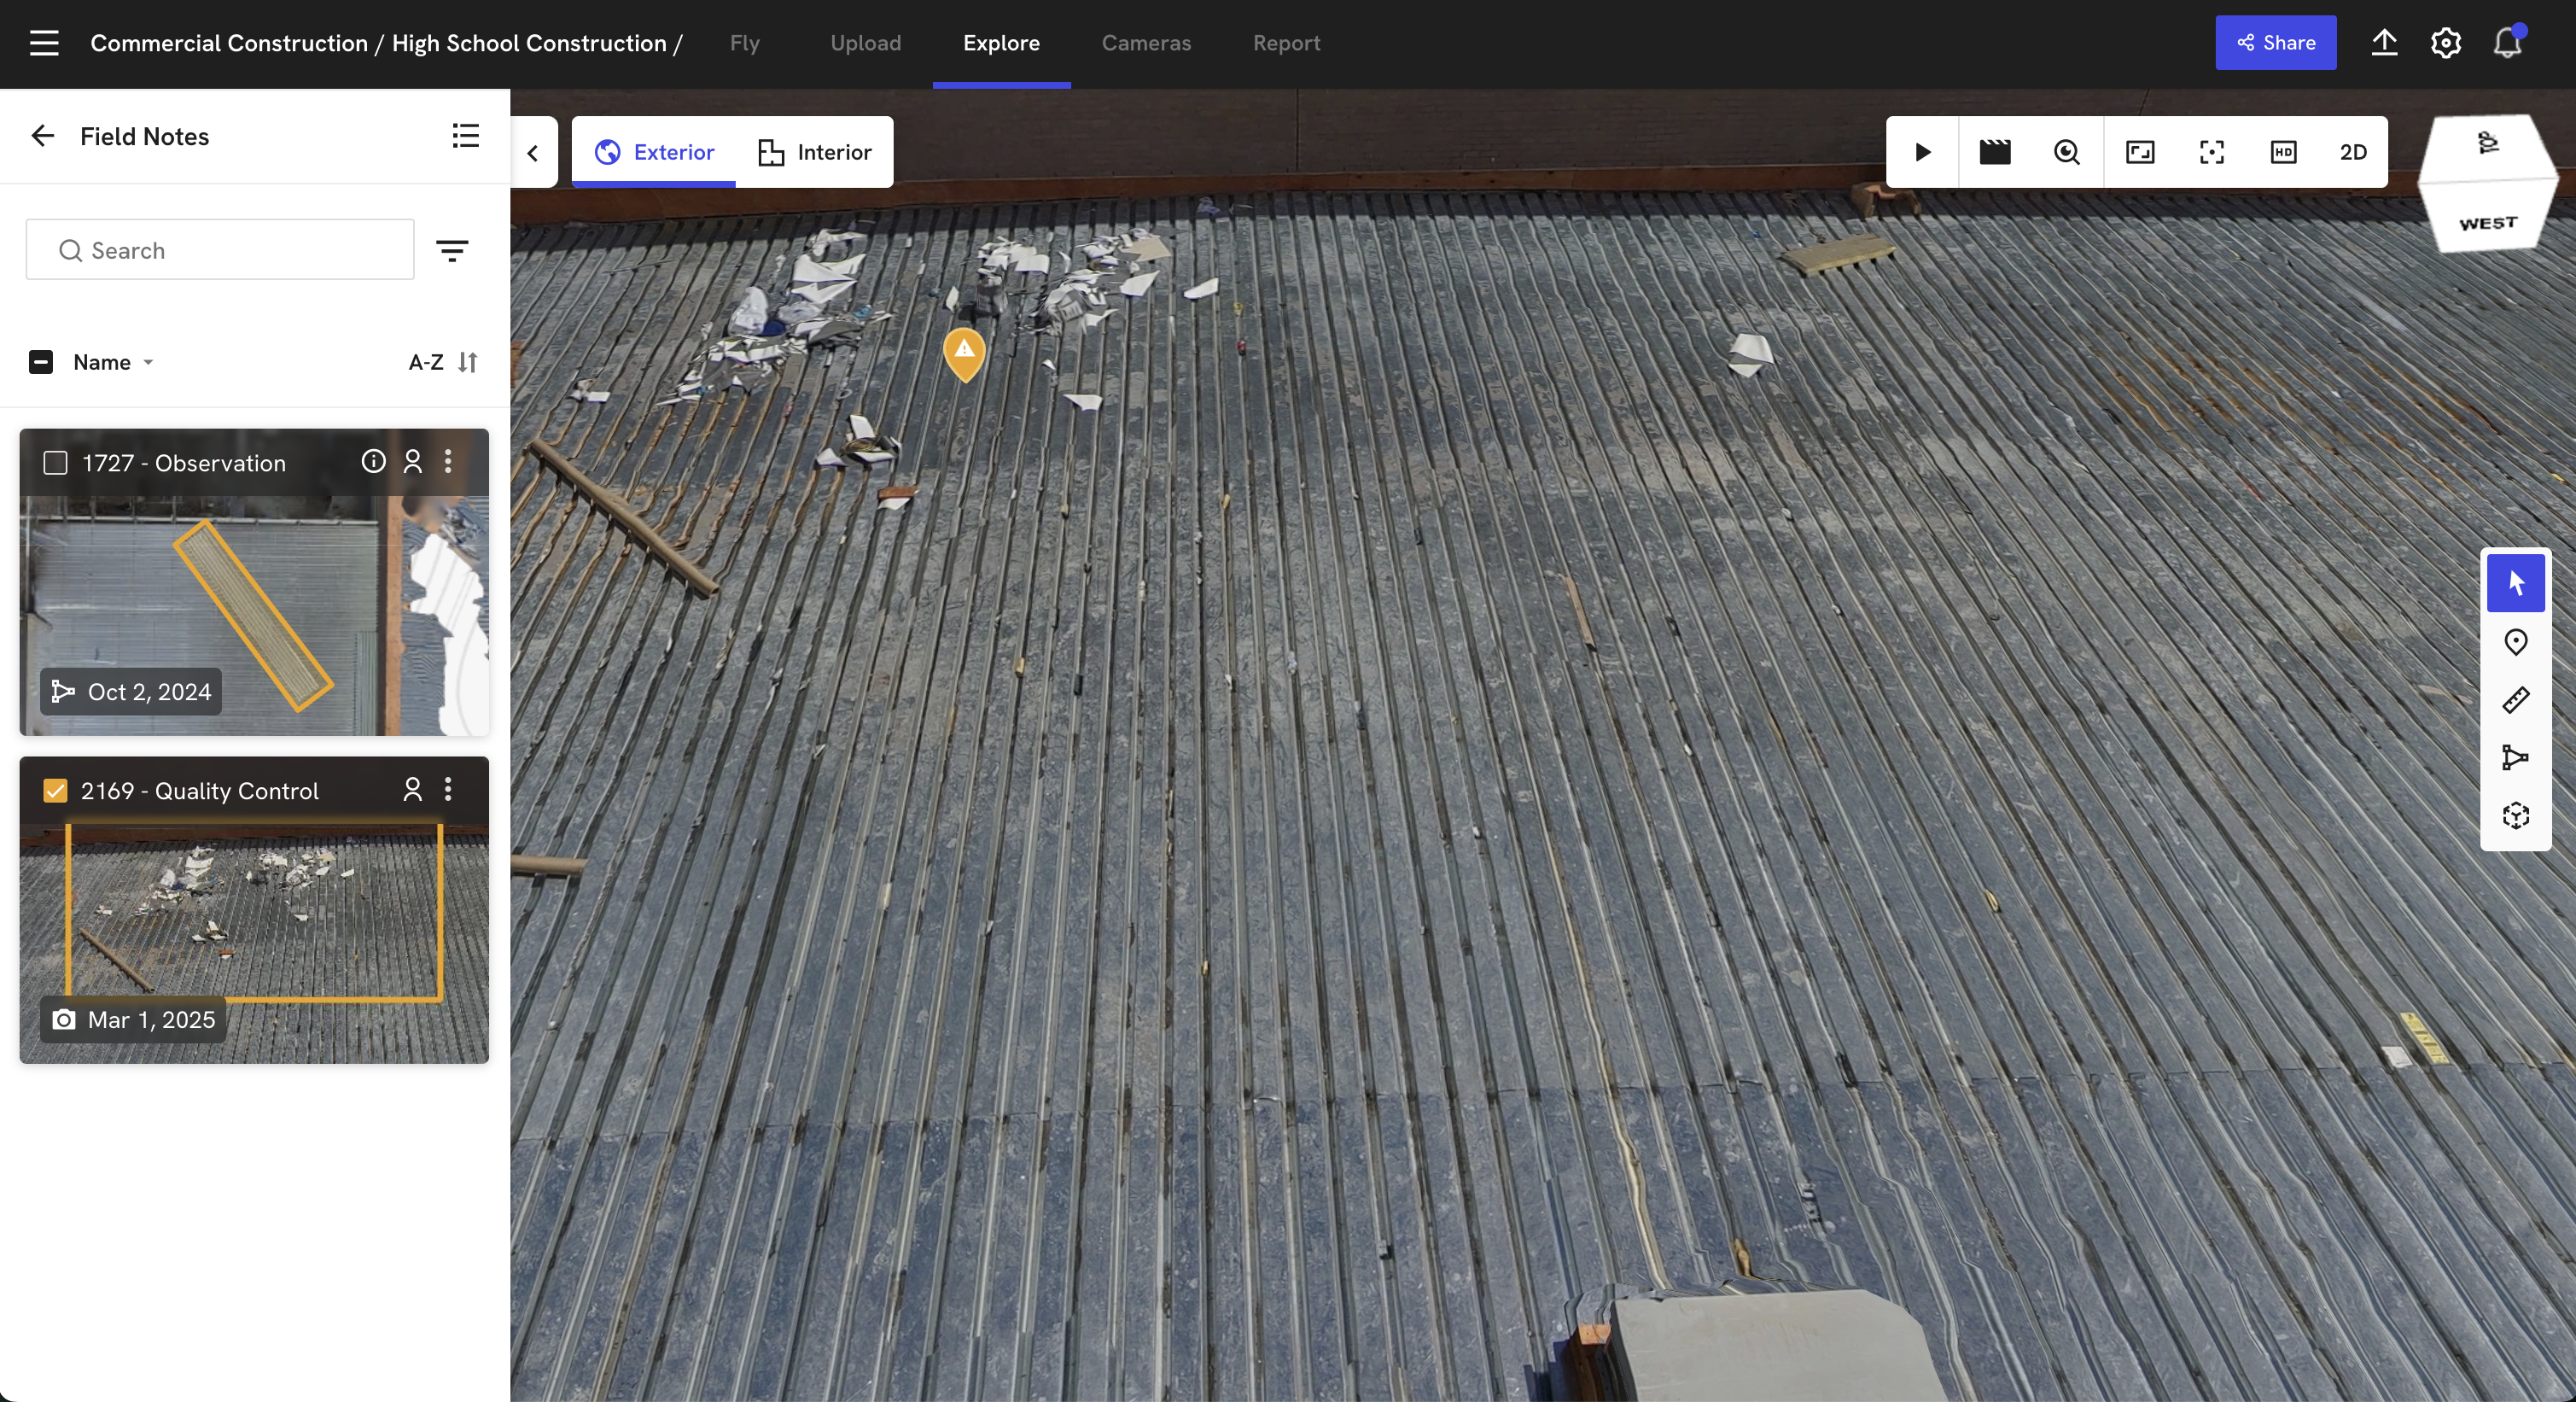Open the Fly tab
Screen dimensions: 2576x1402
click(744, 43)
